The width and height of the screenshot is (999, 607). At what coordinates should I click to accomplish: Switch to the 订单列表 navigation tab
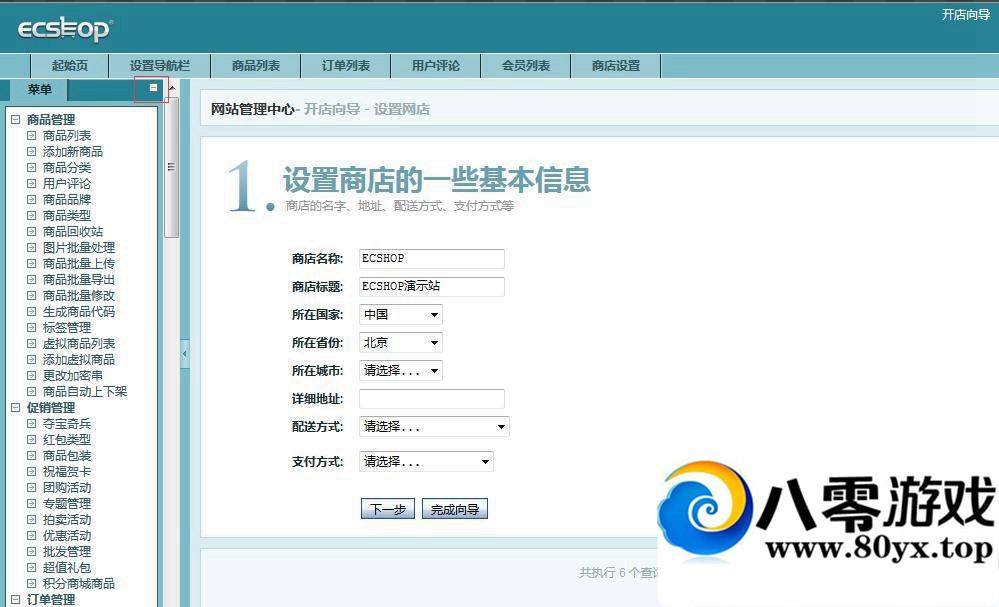(346, 66)
